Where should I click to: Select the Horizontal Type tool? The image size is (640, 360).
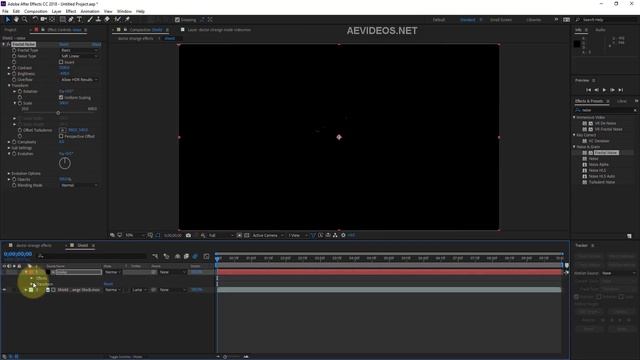tap(80, 19)
